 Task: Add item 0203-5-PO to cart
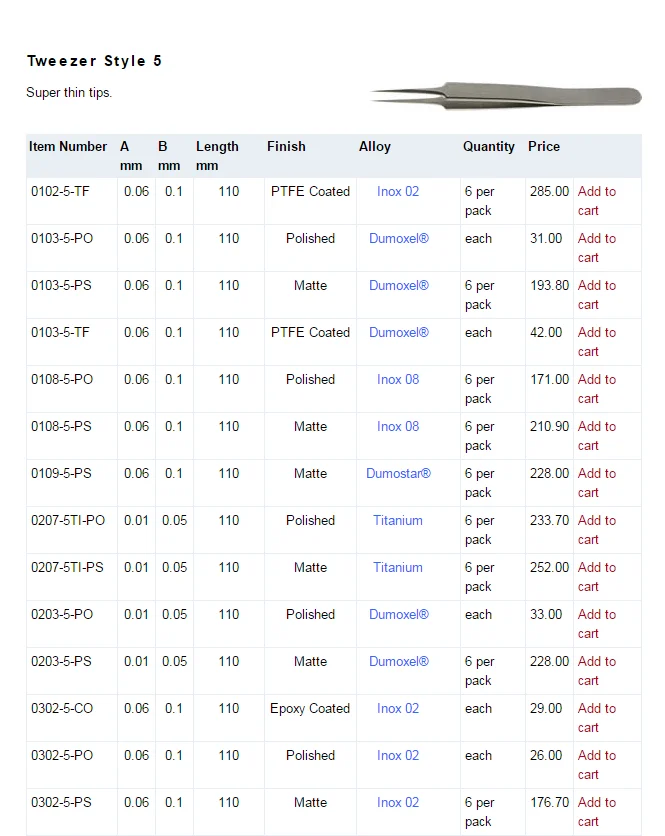596,624
